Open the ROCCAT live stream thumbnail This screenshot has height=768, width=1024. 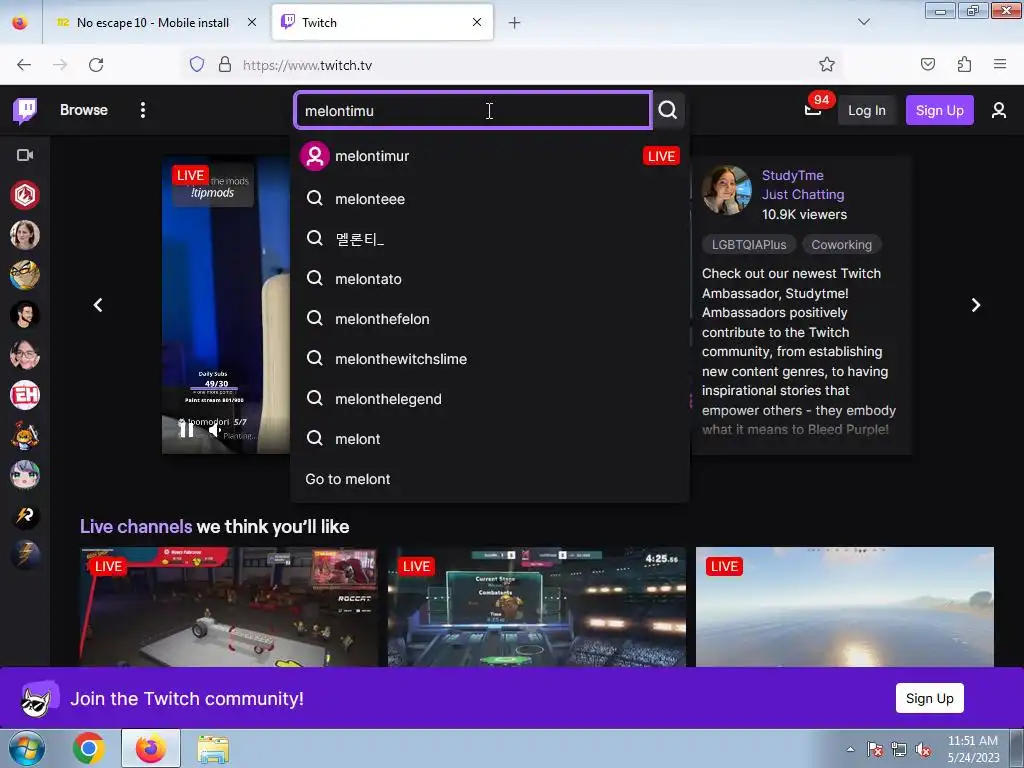click(229, 607)
